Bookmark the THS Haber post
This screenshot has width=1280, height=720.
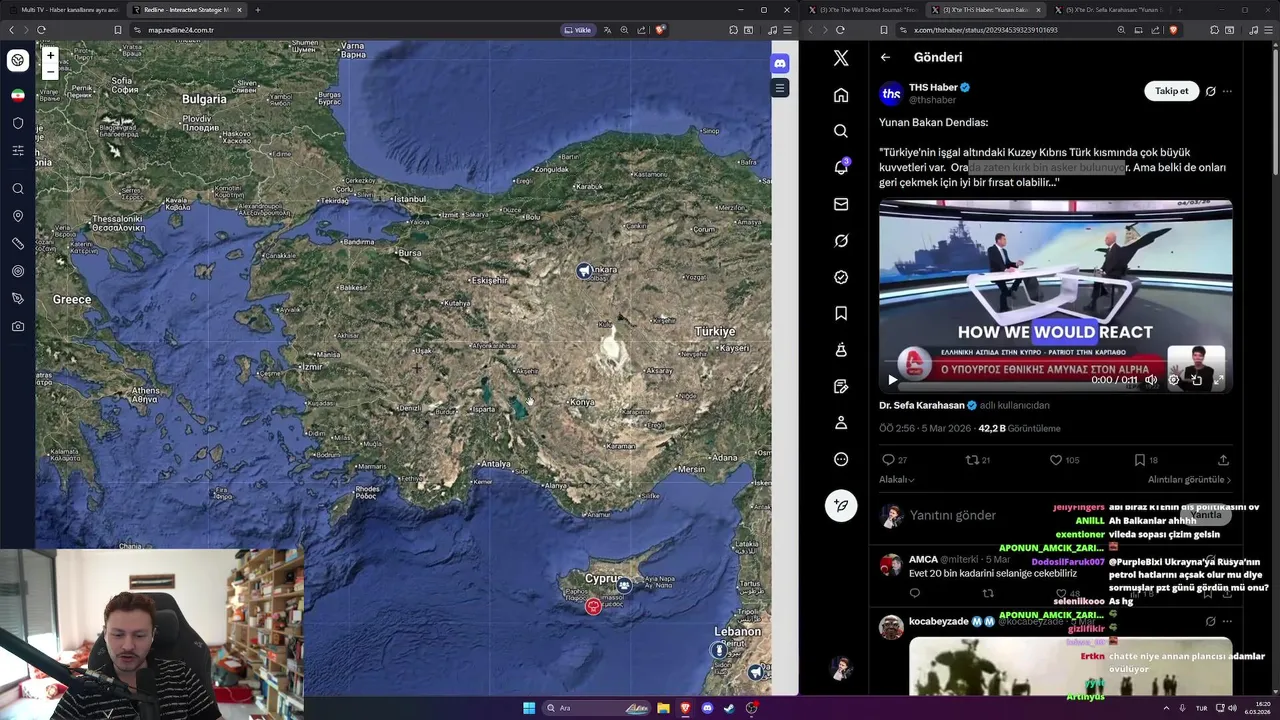click(1139, 460)
